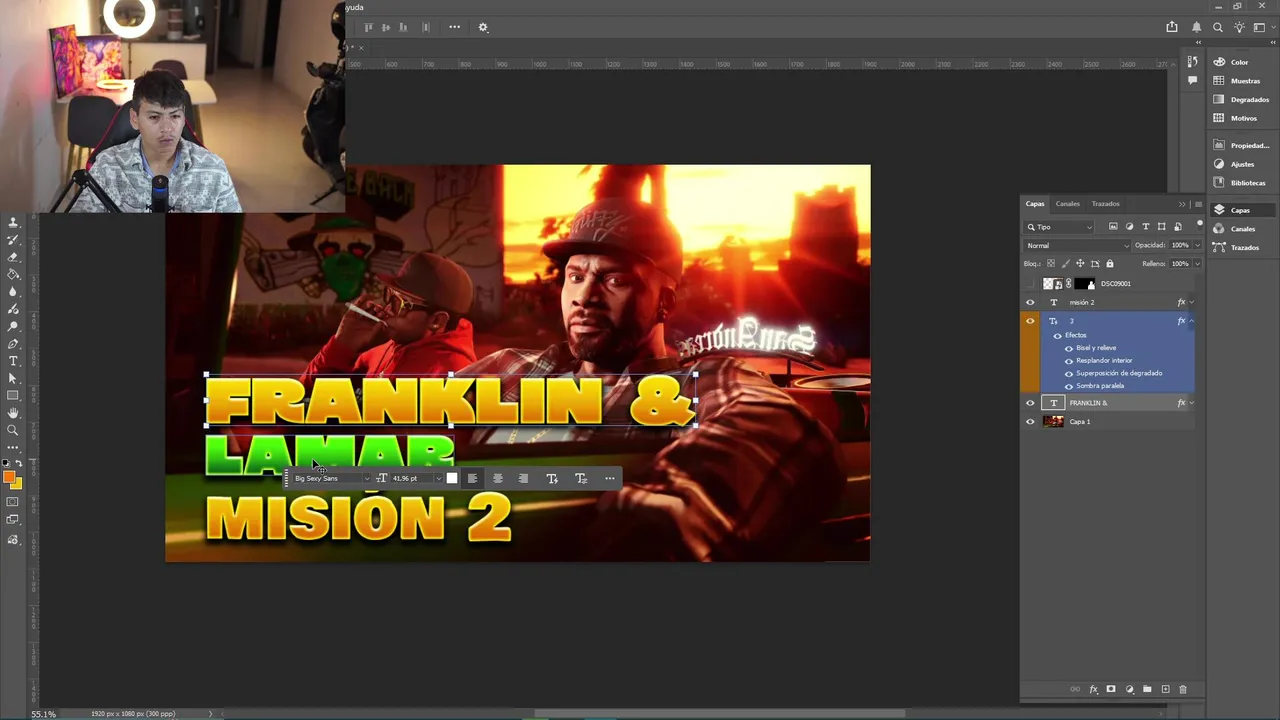Swap foreground and background colors
Screen dimensions: 1280x720
(18, 464)
